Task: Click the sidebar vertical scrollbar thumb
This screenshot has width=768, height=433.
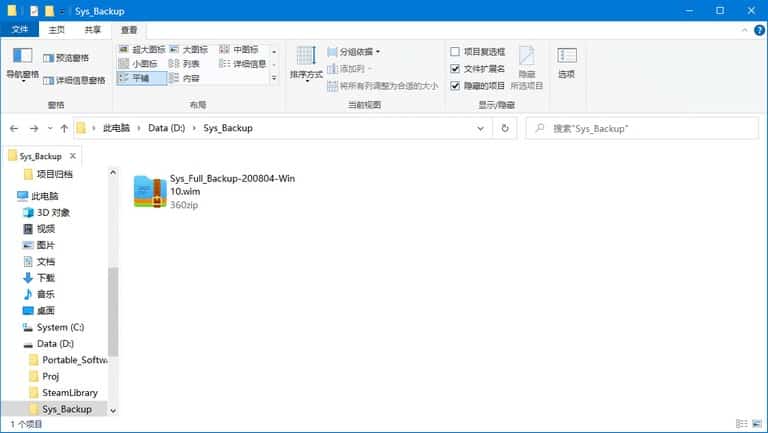Action: 113,312
